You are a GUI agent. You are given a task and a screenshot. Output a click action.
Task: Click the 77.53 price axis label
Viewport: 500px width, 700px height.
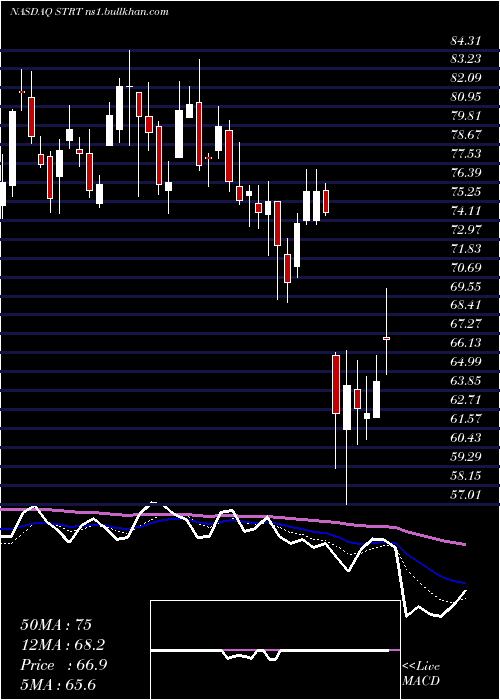[466, 154]
